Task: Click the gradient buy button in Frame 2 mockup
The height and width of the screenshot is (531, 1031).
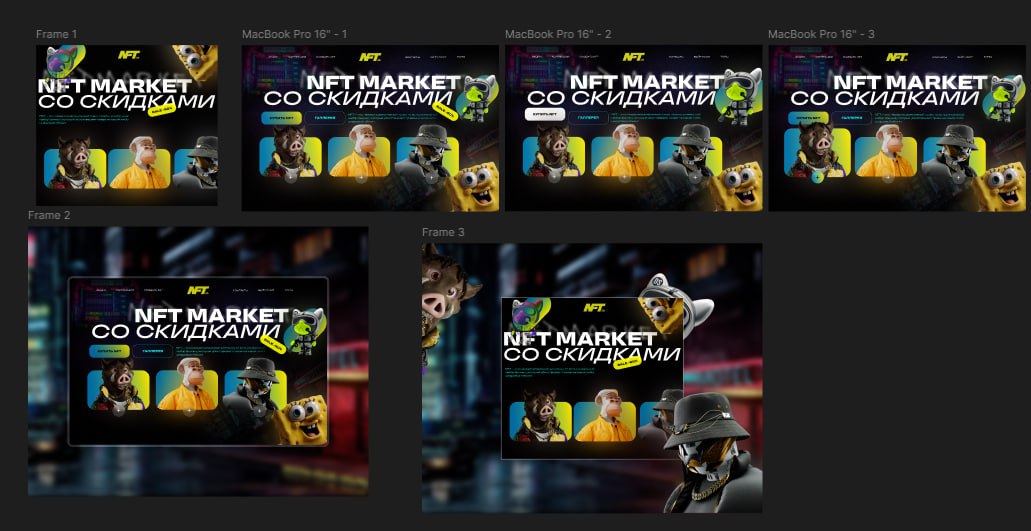Action: click(109, 351)
